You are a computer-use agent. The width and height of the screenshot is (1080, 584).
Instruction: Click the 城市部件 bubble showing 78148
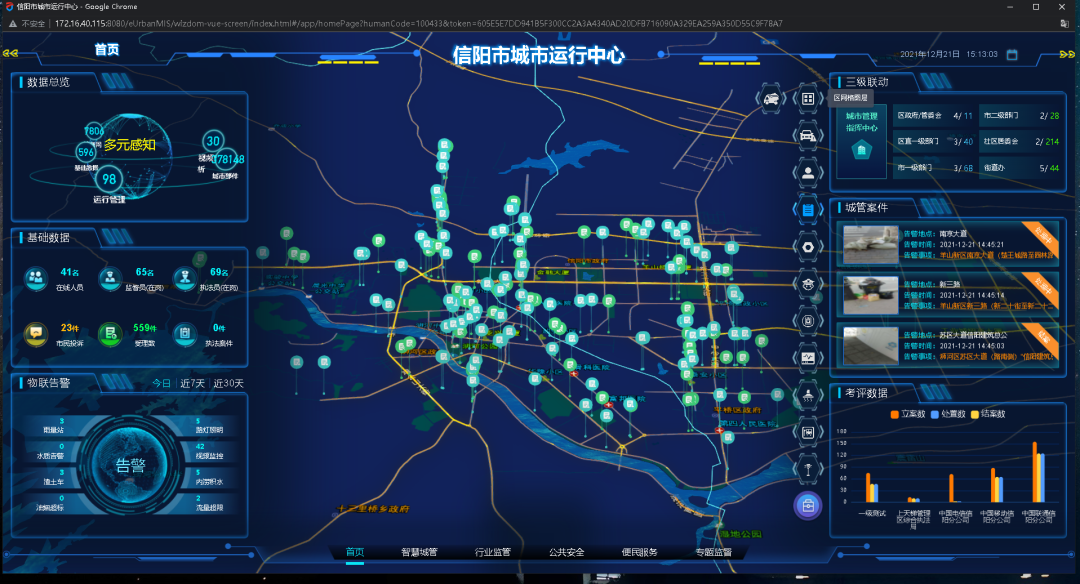pyautogui.click(x=226, y=159)
